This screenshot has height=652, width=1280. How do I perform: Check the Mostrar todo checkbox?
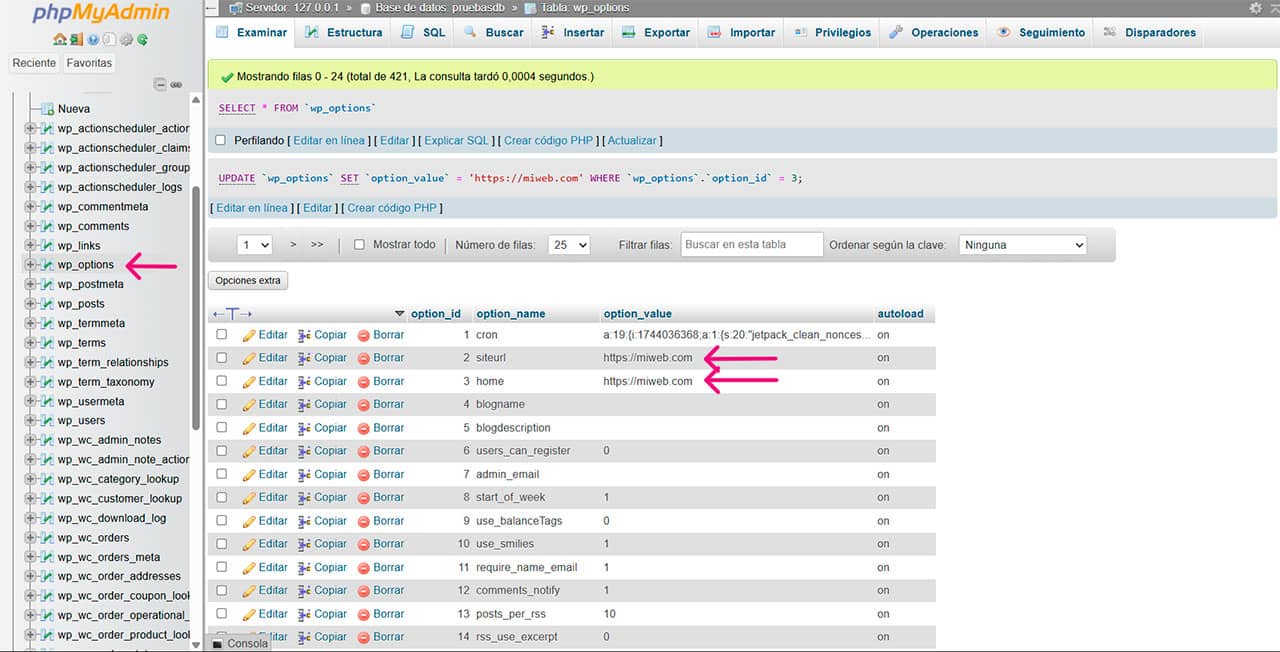tap(360, 245)
